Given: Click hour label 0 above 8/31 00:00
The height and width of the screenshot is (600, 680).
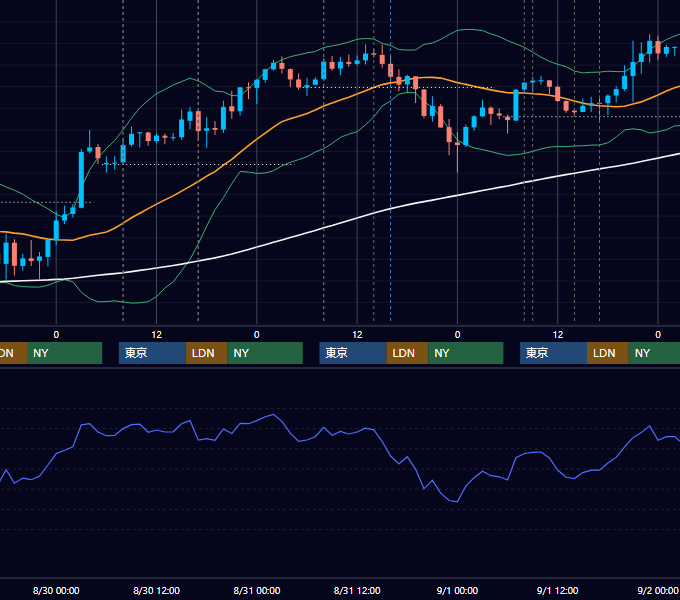Looking at the screenshot, I should (x=257, y=334).
